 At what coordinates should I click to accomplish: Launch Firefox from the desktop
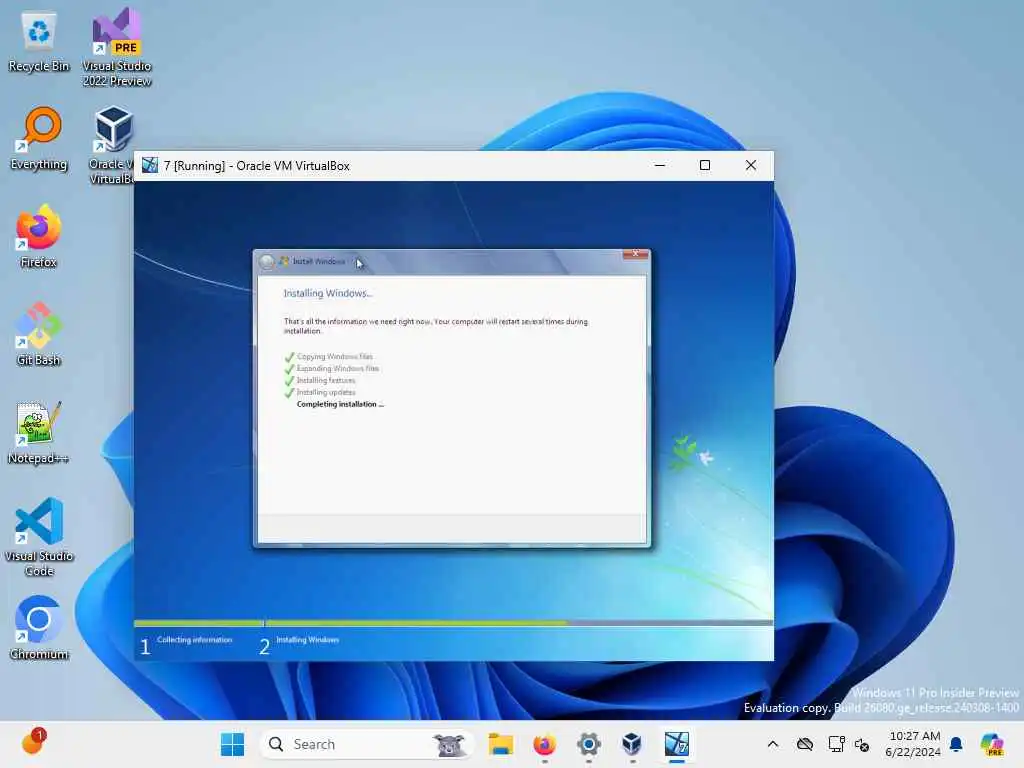click(x=39, y=236)
